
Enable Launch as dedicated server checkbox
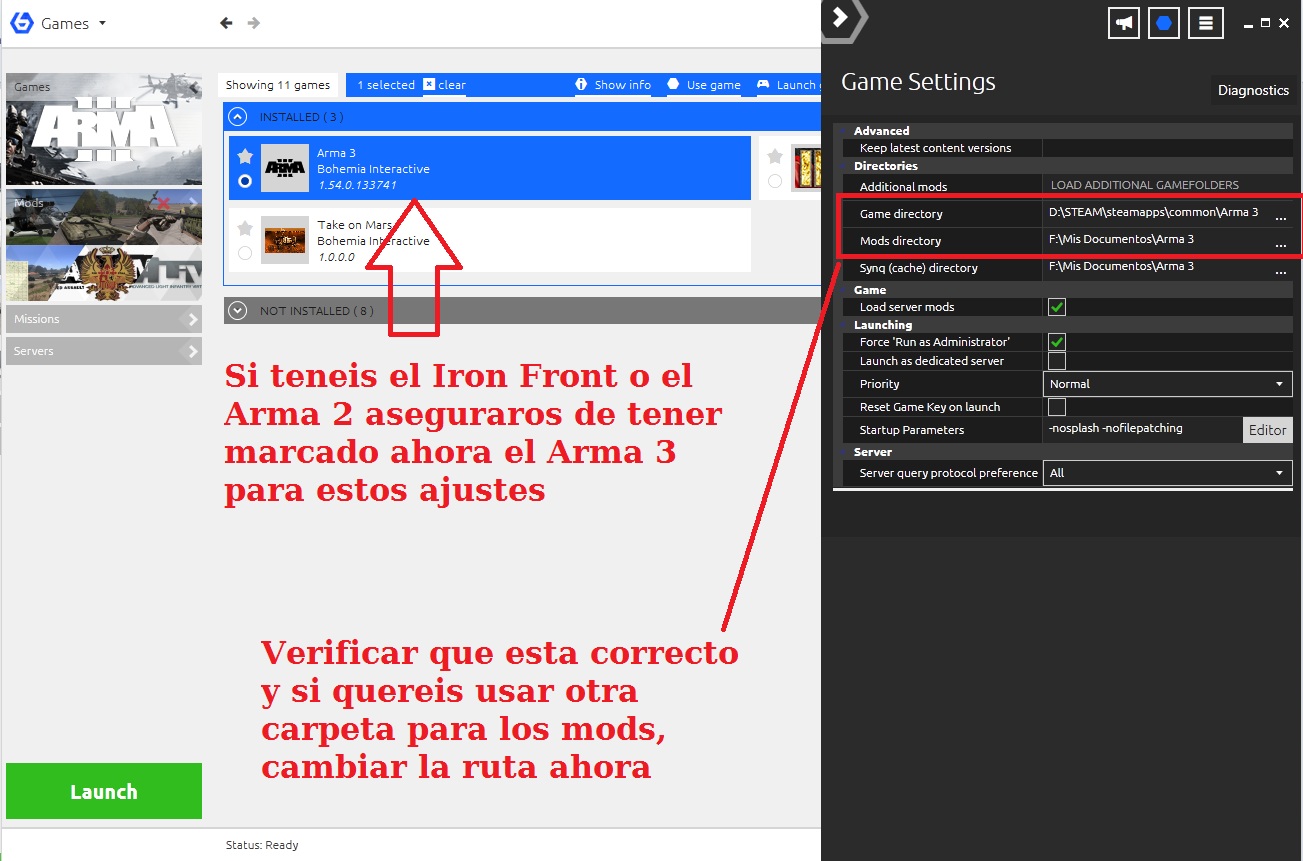pos(1056,361)
